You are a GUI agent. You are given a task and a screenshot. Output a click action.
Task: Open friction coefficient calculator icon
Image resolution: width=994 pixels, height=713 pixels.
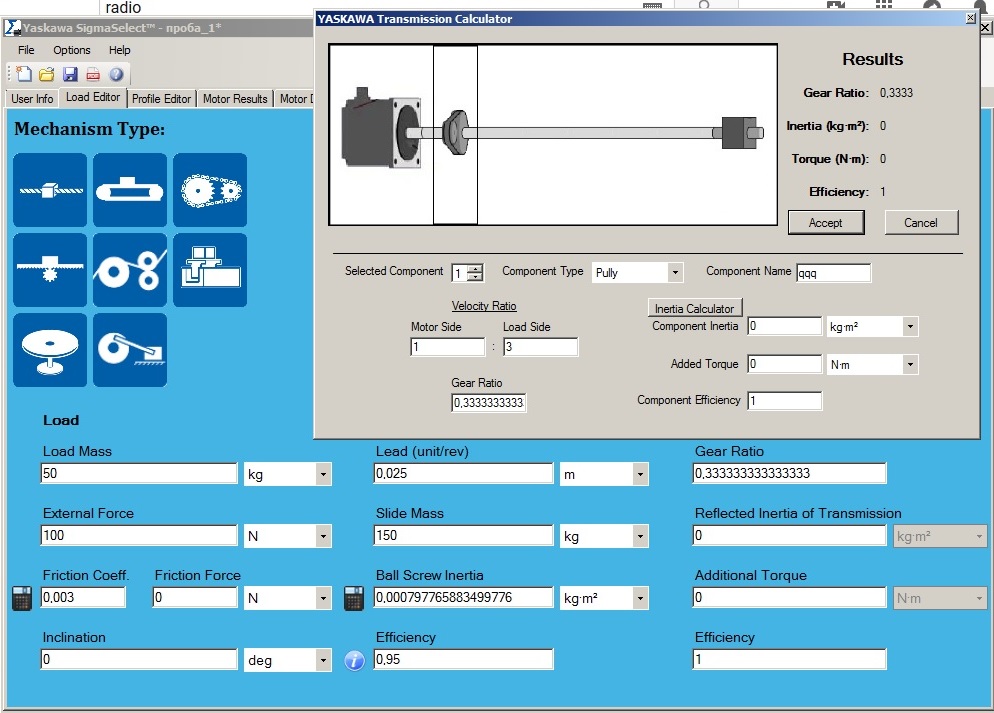click(22, 598)
